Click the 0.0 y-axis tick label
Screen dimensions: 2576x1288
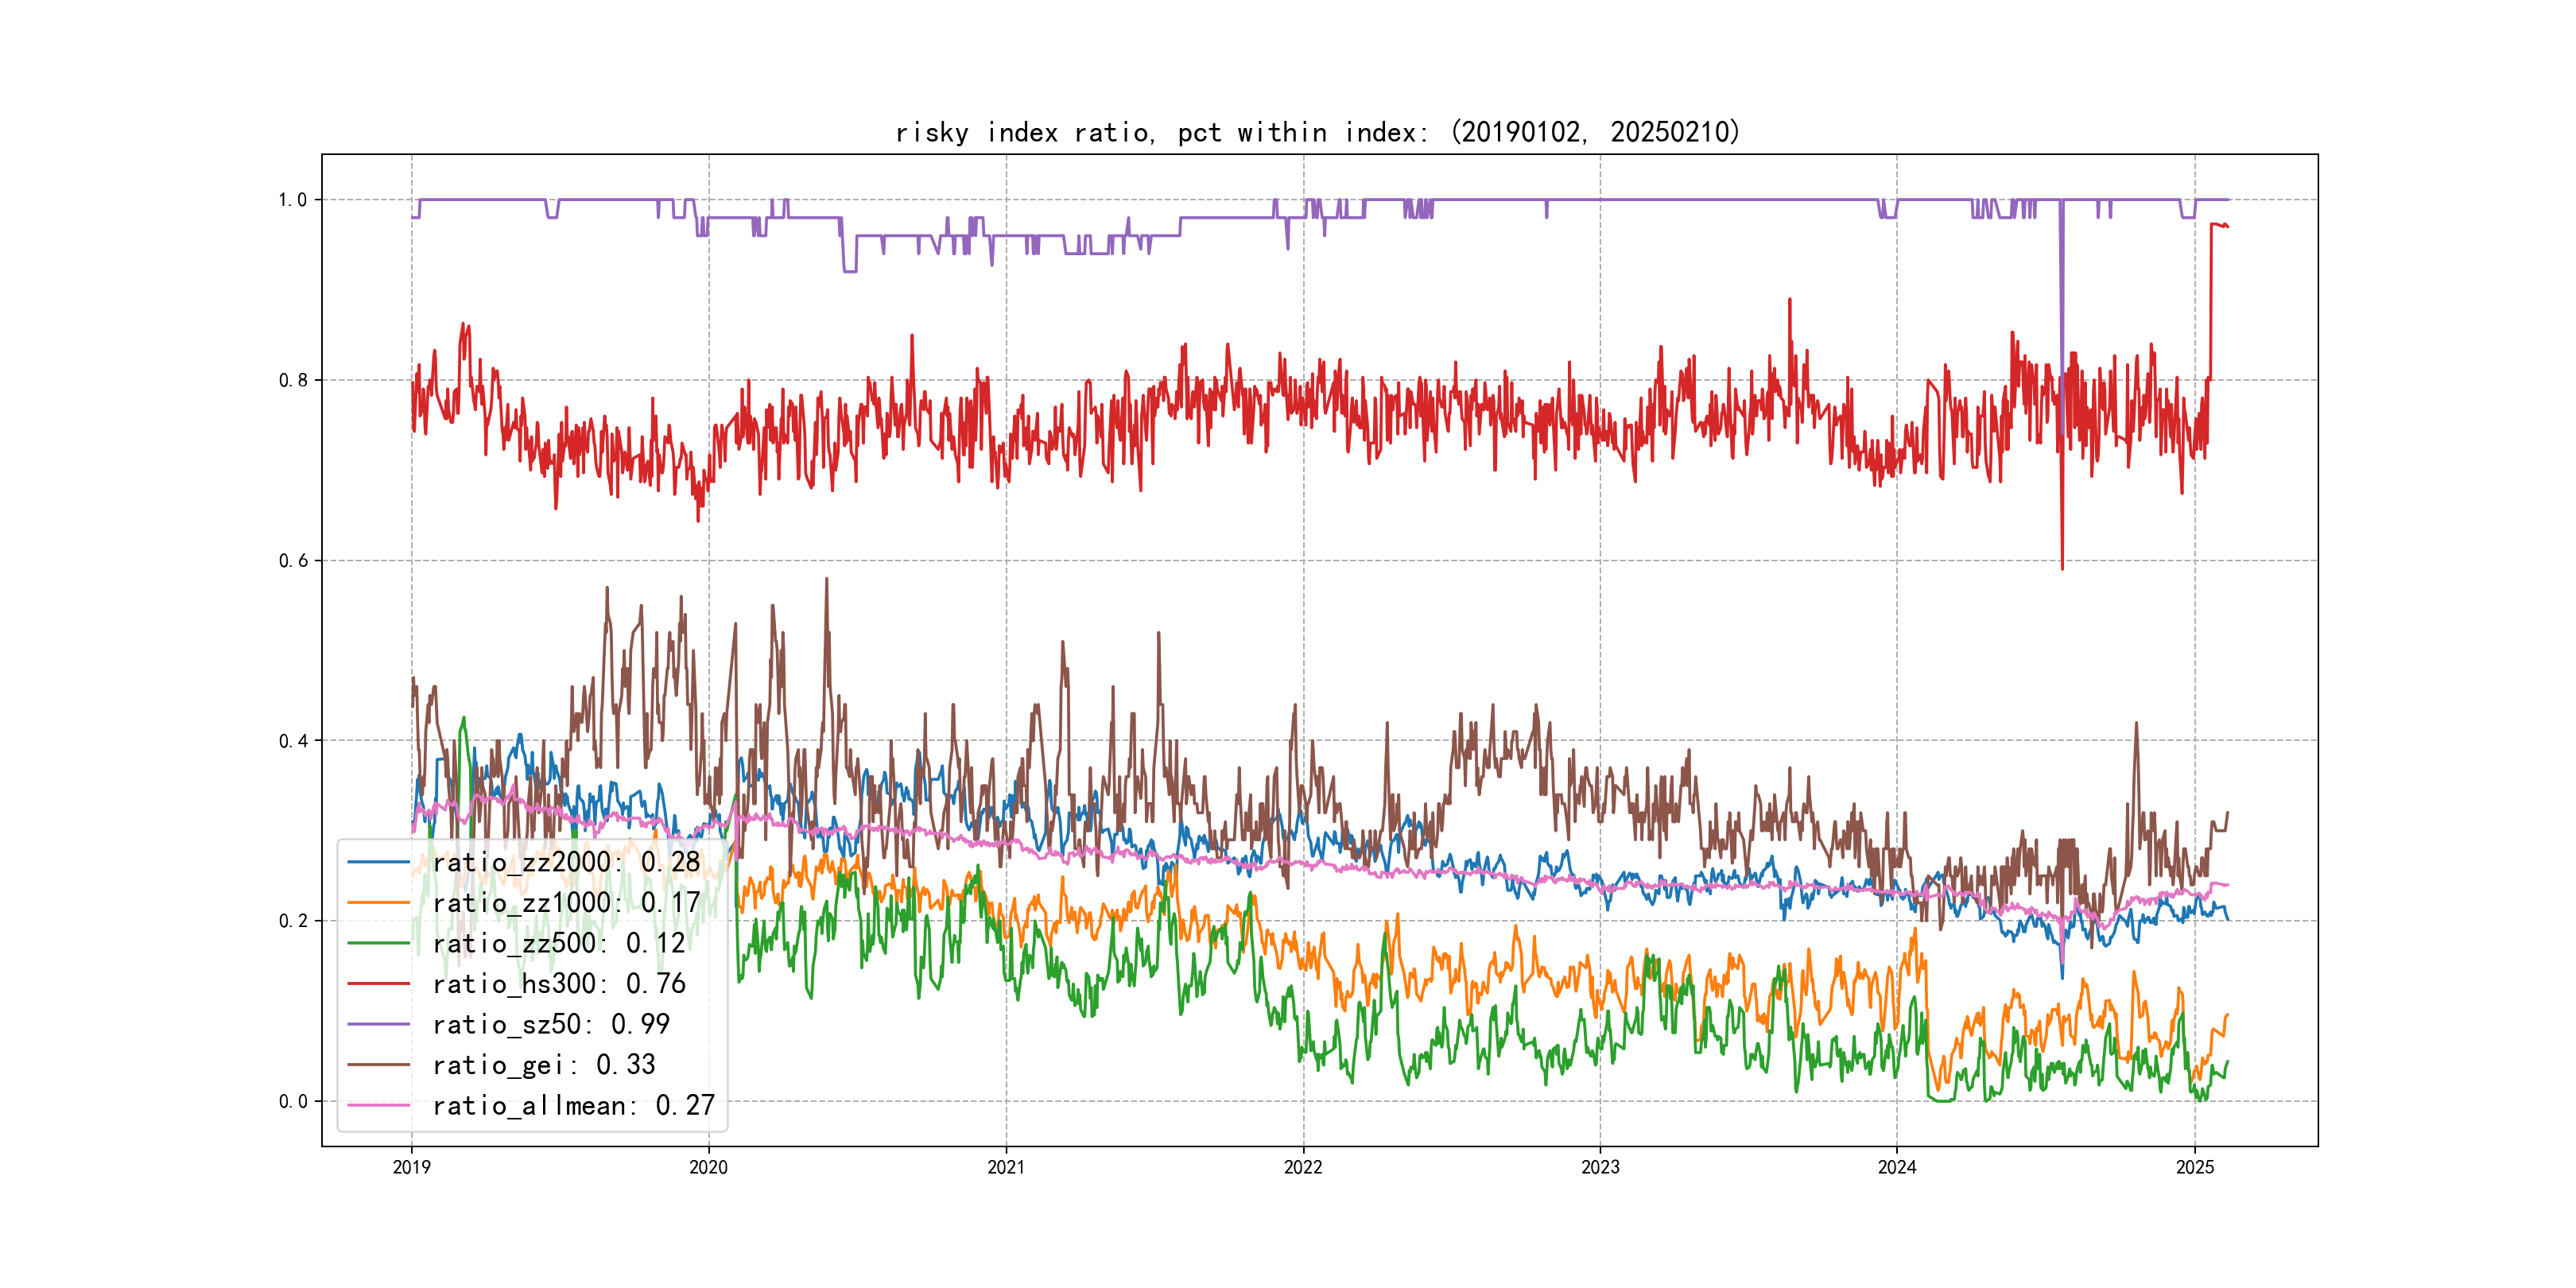[292, 1101]
